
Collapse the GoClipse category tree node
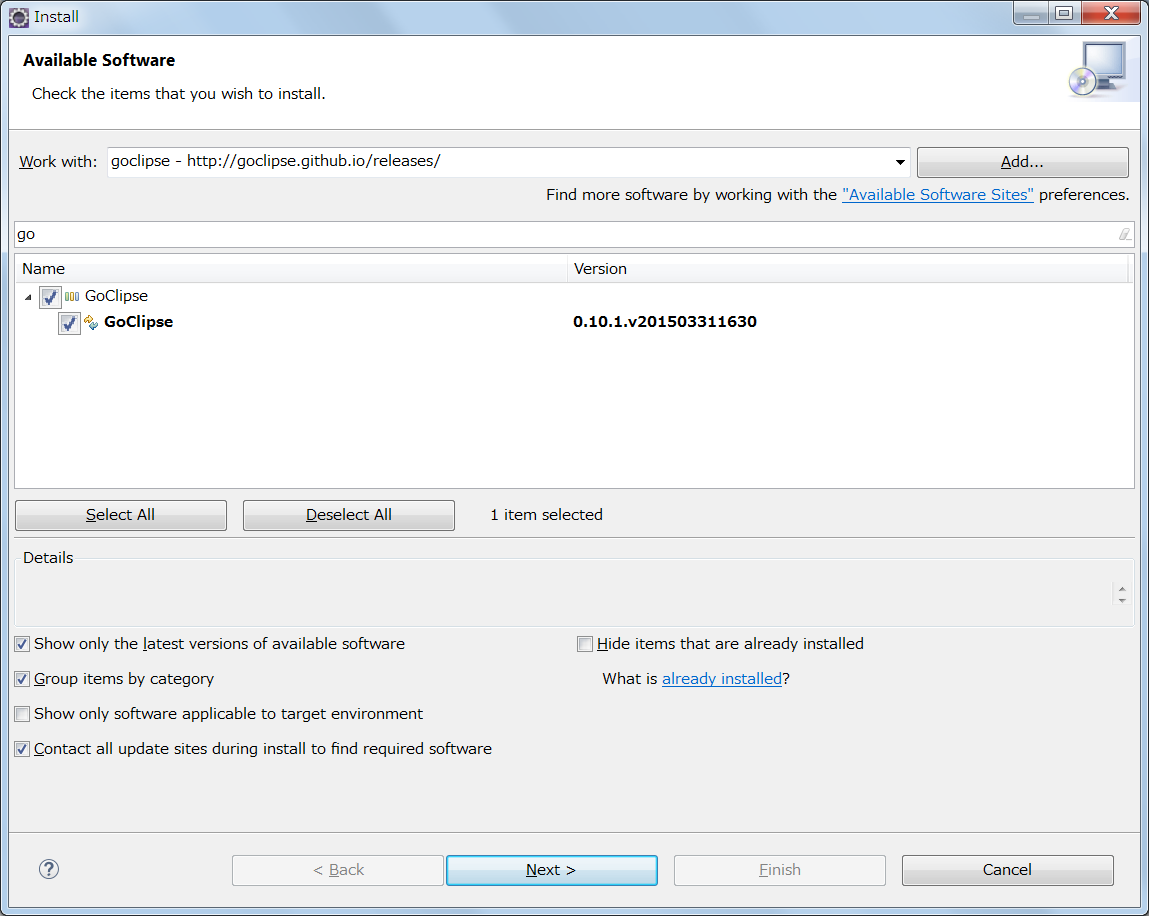(27, 296)
